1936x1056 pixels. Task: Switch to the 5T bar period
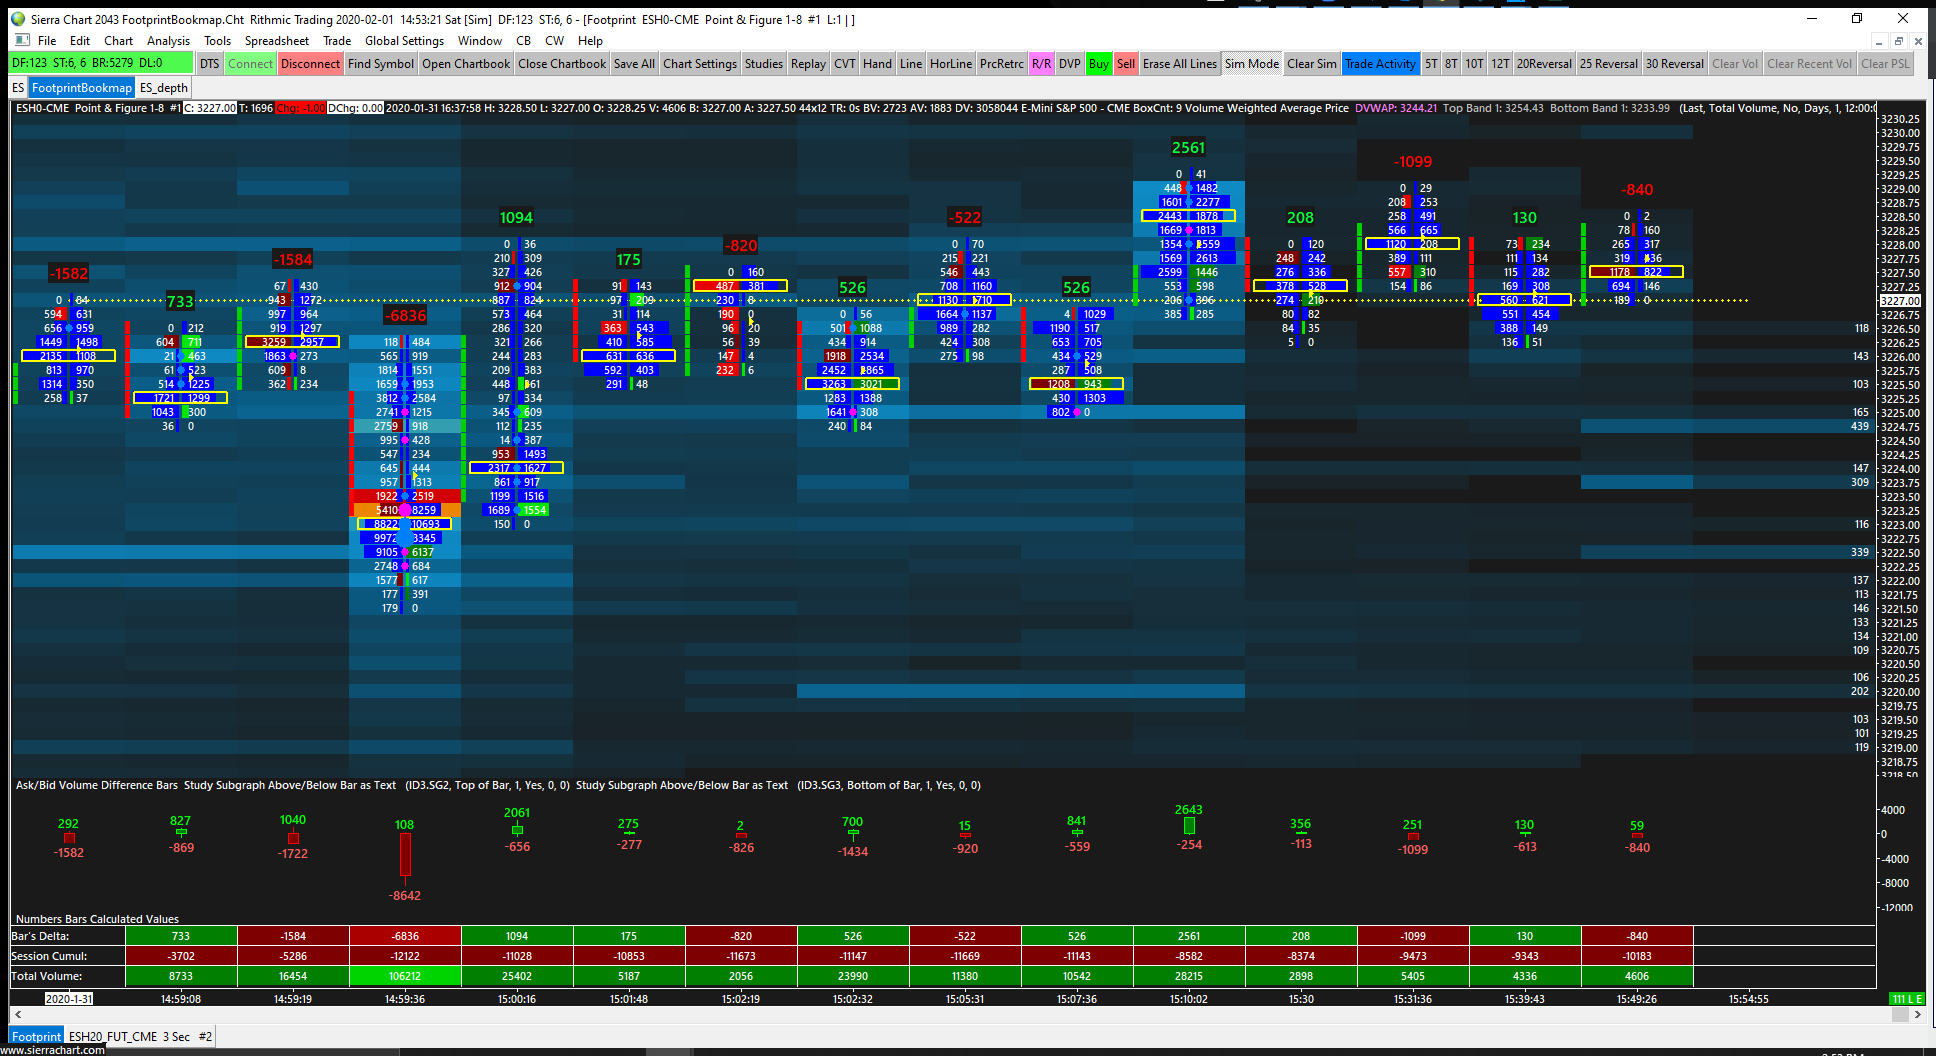tap(1431, 64)
